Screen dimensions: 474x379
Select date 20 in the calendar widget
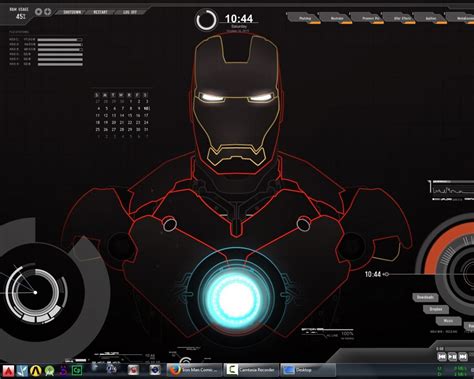(x=114, y=122)
